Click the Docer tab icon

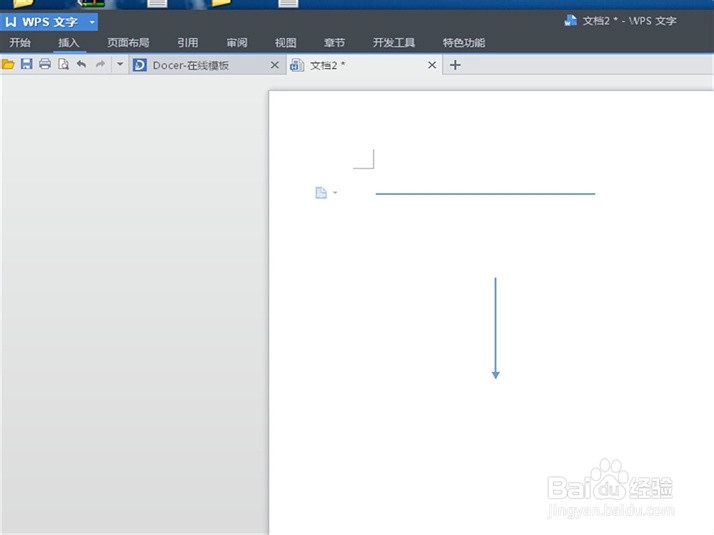[139, 65]
